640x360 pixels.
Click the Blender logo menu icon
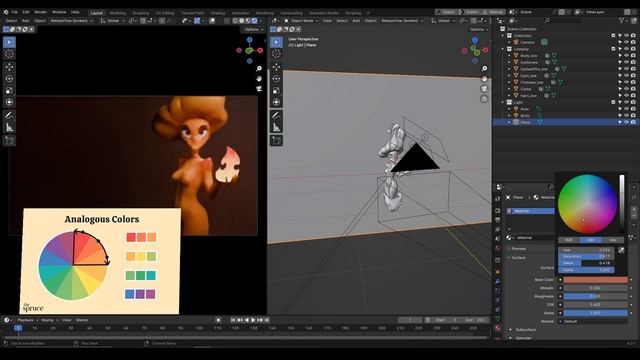pyautogui.click(x=6, y=12)
